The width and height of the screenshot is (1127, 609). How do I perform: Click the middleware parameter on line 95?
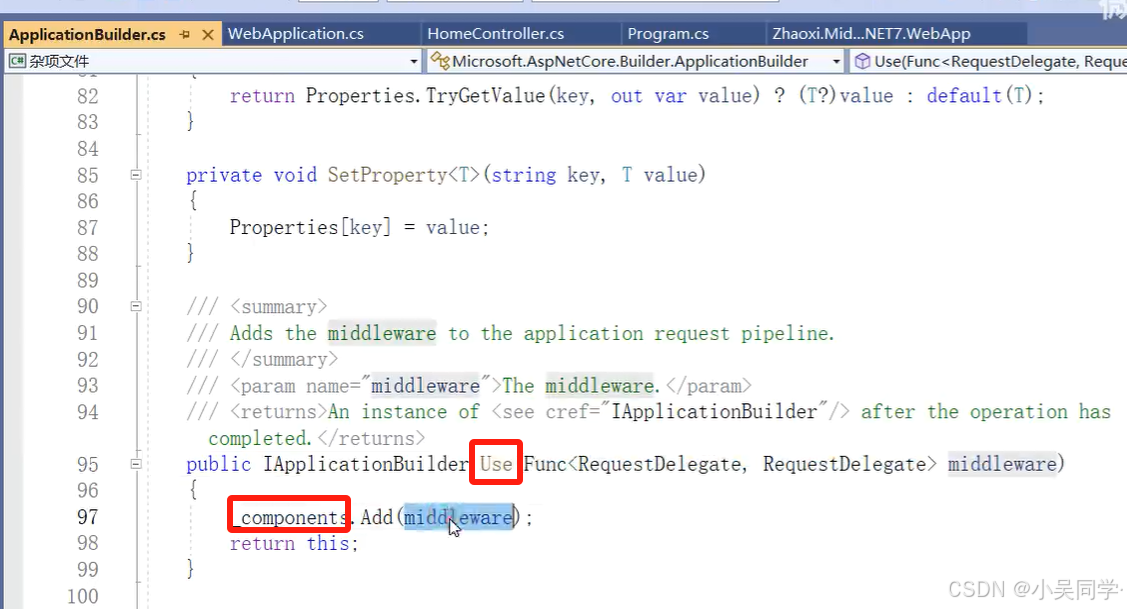point(1002,464)
